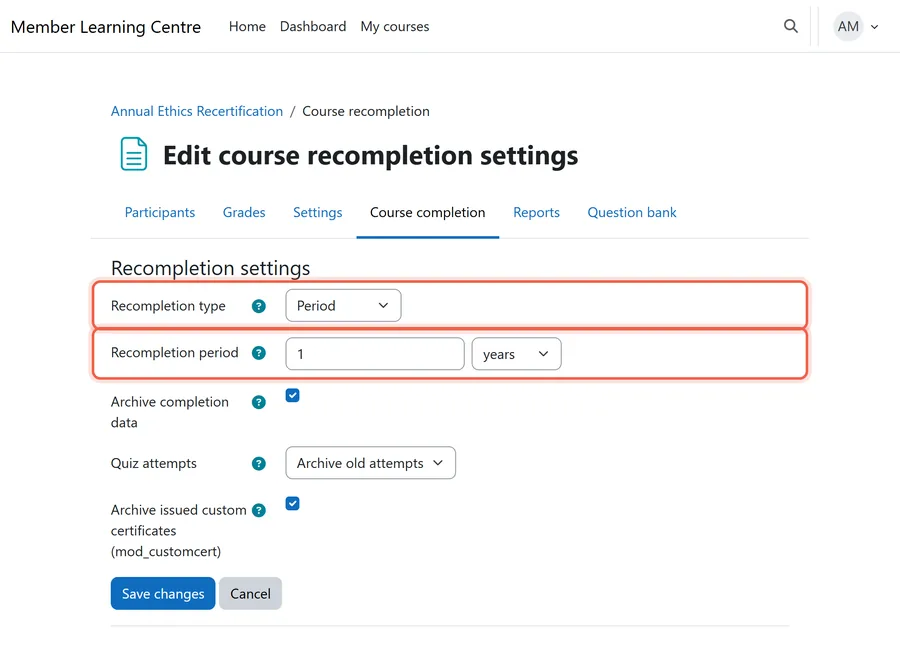
Task: Toggle Archive completion data checkbox
Action: pyautogui.click(x=292, y=395)
